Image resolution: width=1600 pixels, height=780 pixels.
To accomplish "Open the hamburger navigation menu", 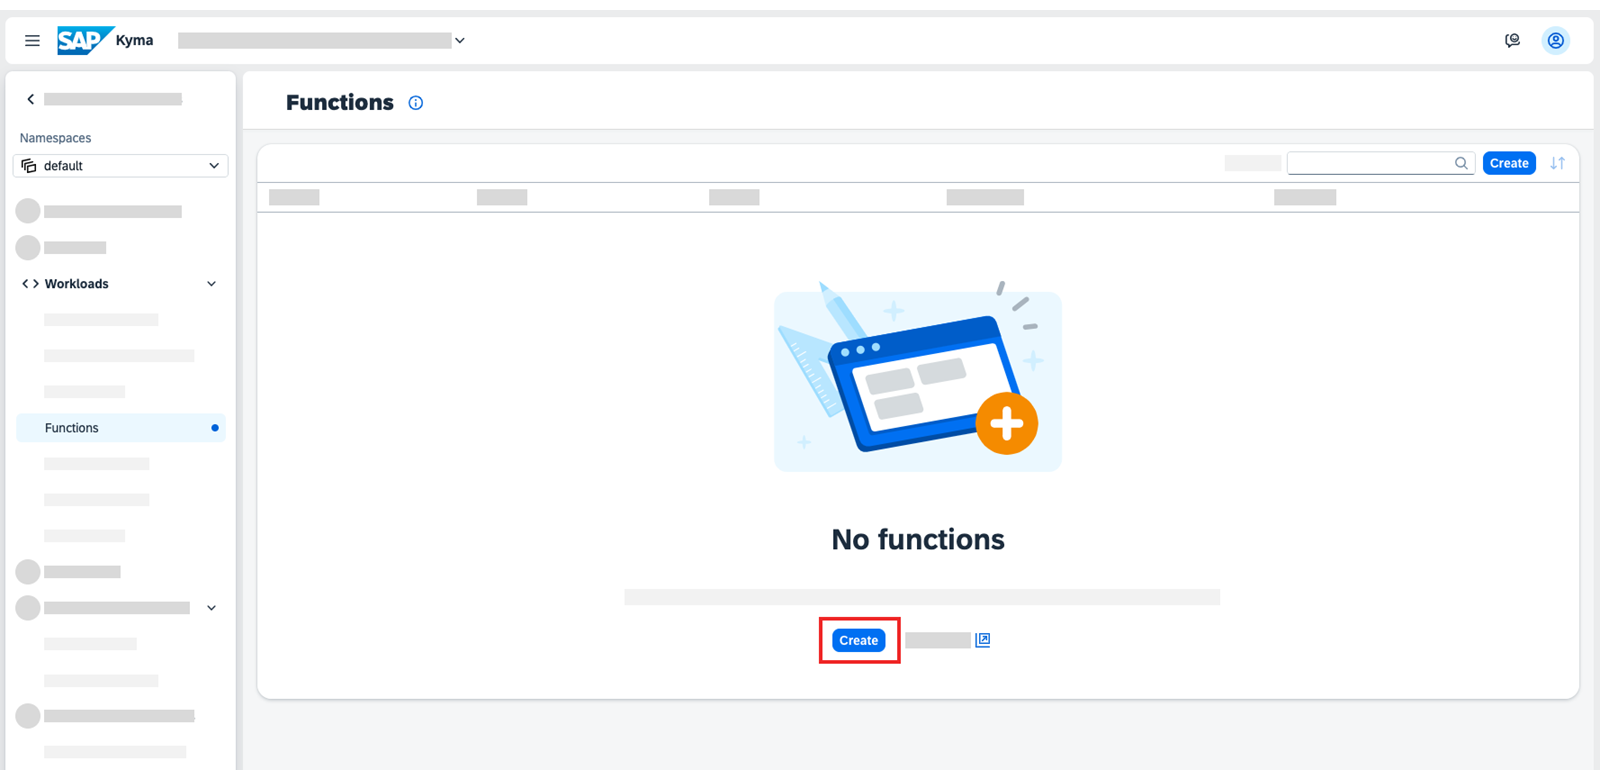I will click(32, 41).
